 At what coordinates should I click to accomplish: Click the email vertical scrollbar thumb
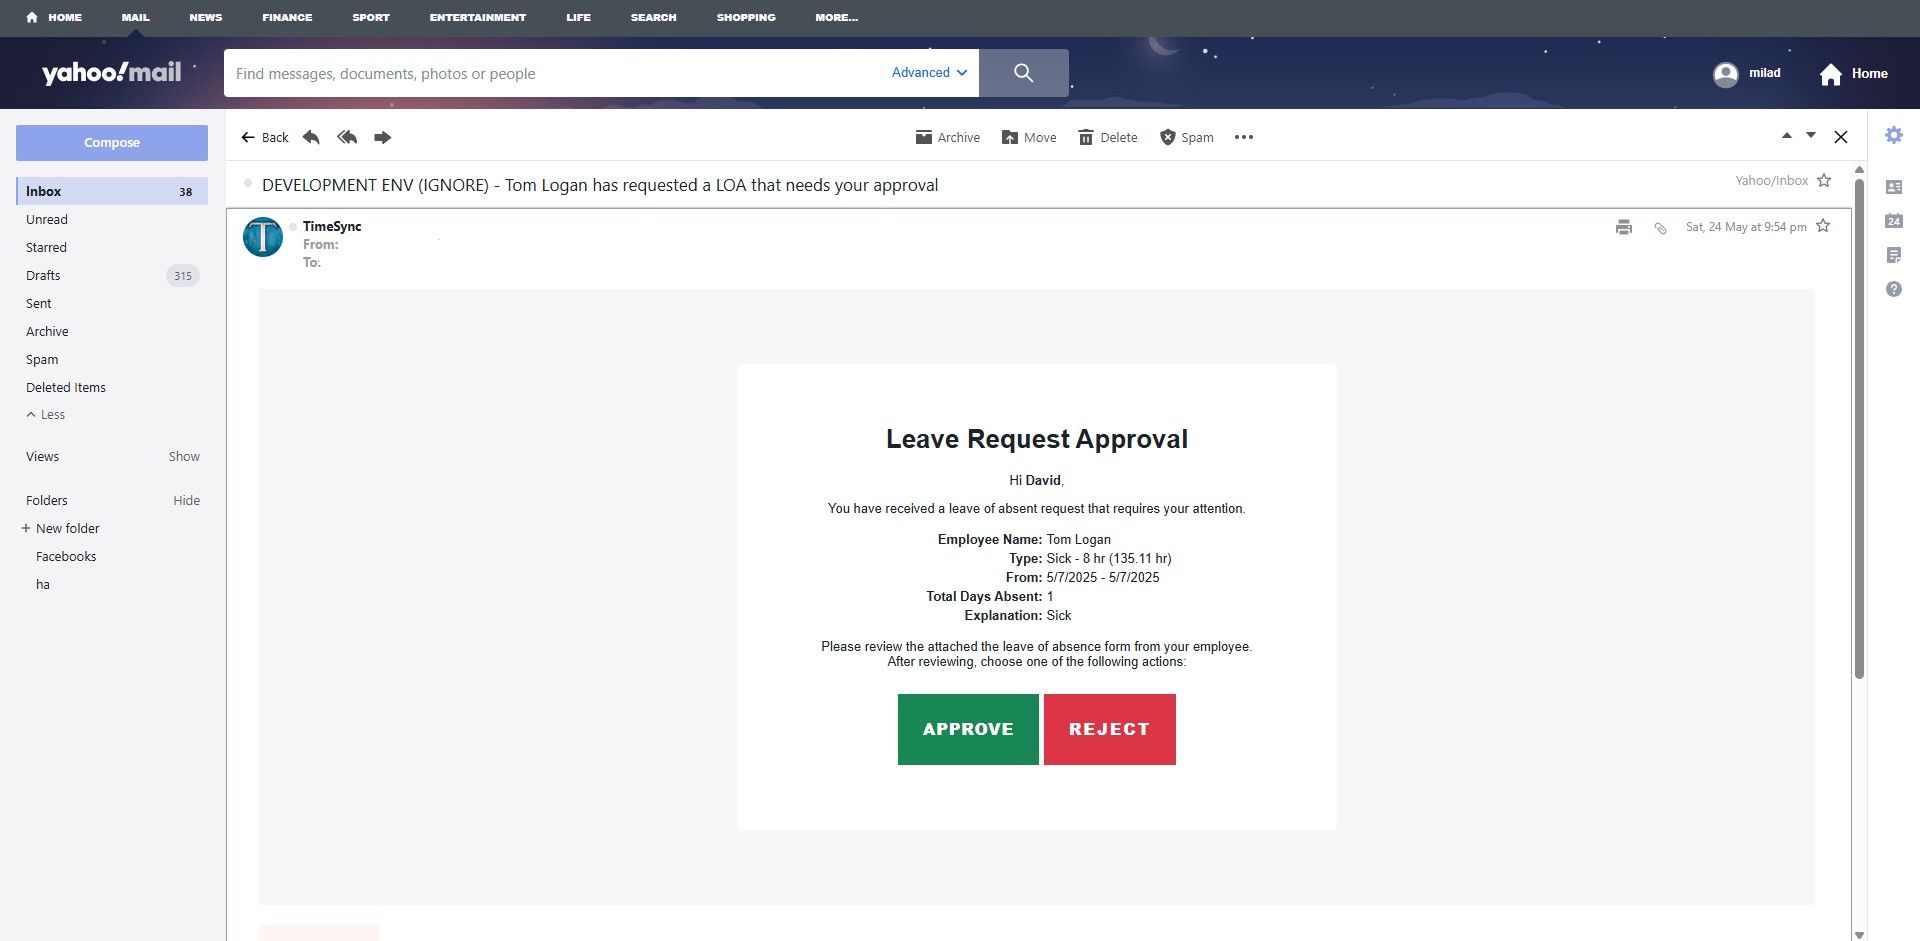(x=1859, y=428)
